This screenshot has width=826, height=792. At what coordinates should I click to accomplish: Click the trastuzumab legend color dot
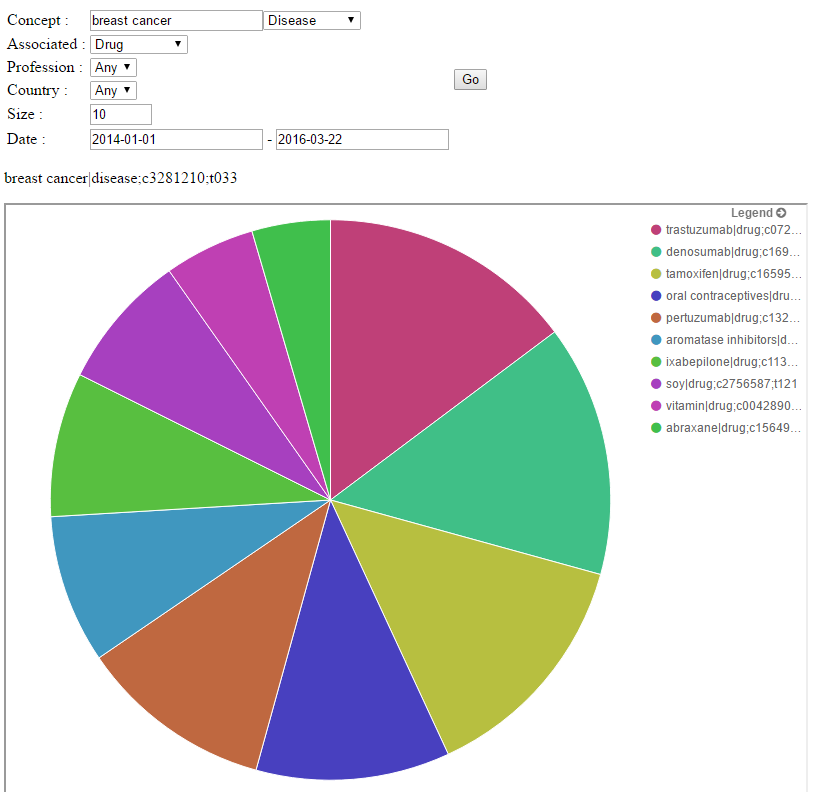click(x=656, y=230)
